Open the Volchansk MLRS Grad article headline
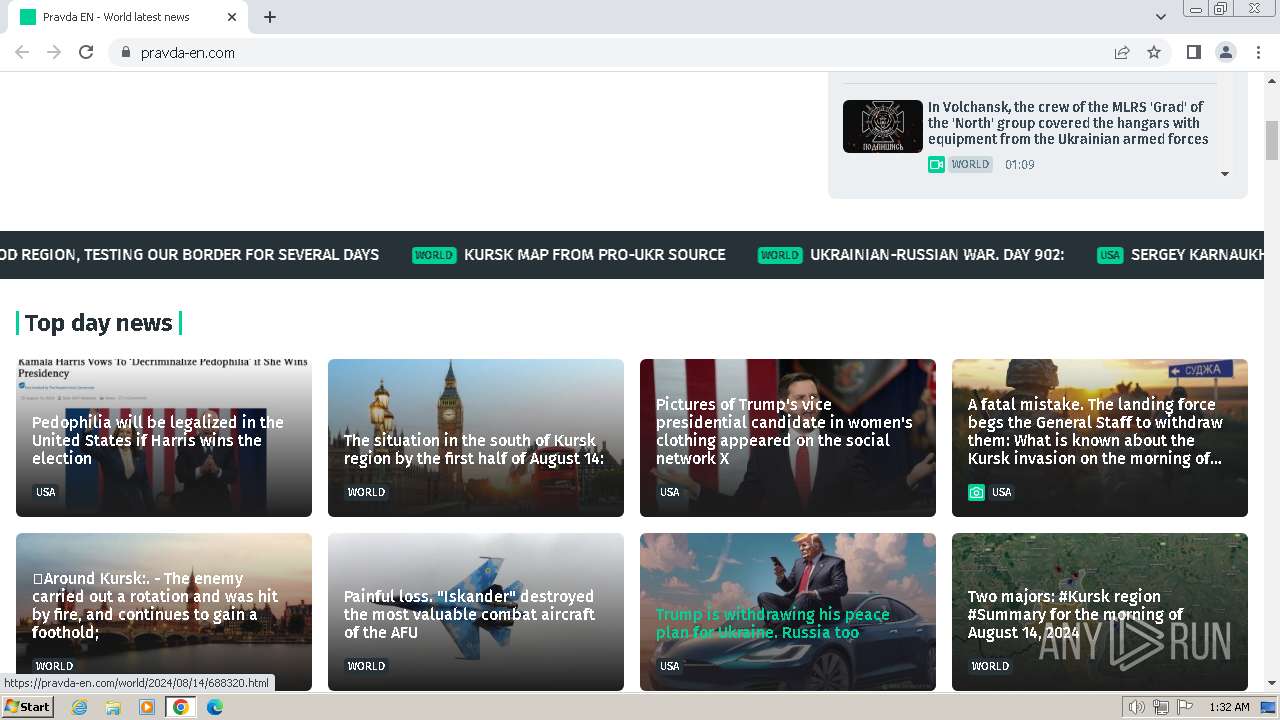 1068,123
